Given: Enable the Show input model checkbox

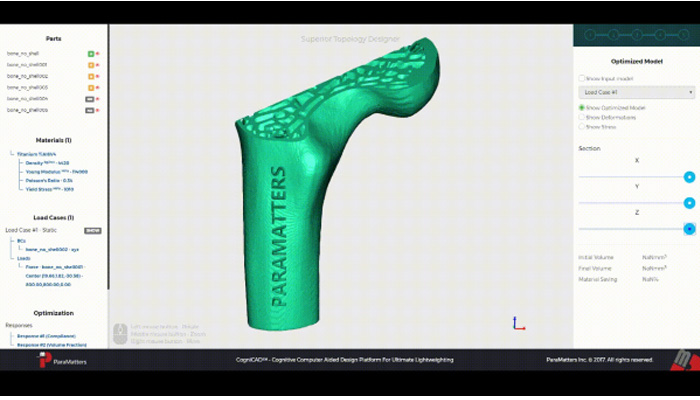Looking at the screenshot, I should coord(581,79).
